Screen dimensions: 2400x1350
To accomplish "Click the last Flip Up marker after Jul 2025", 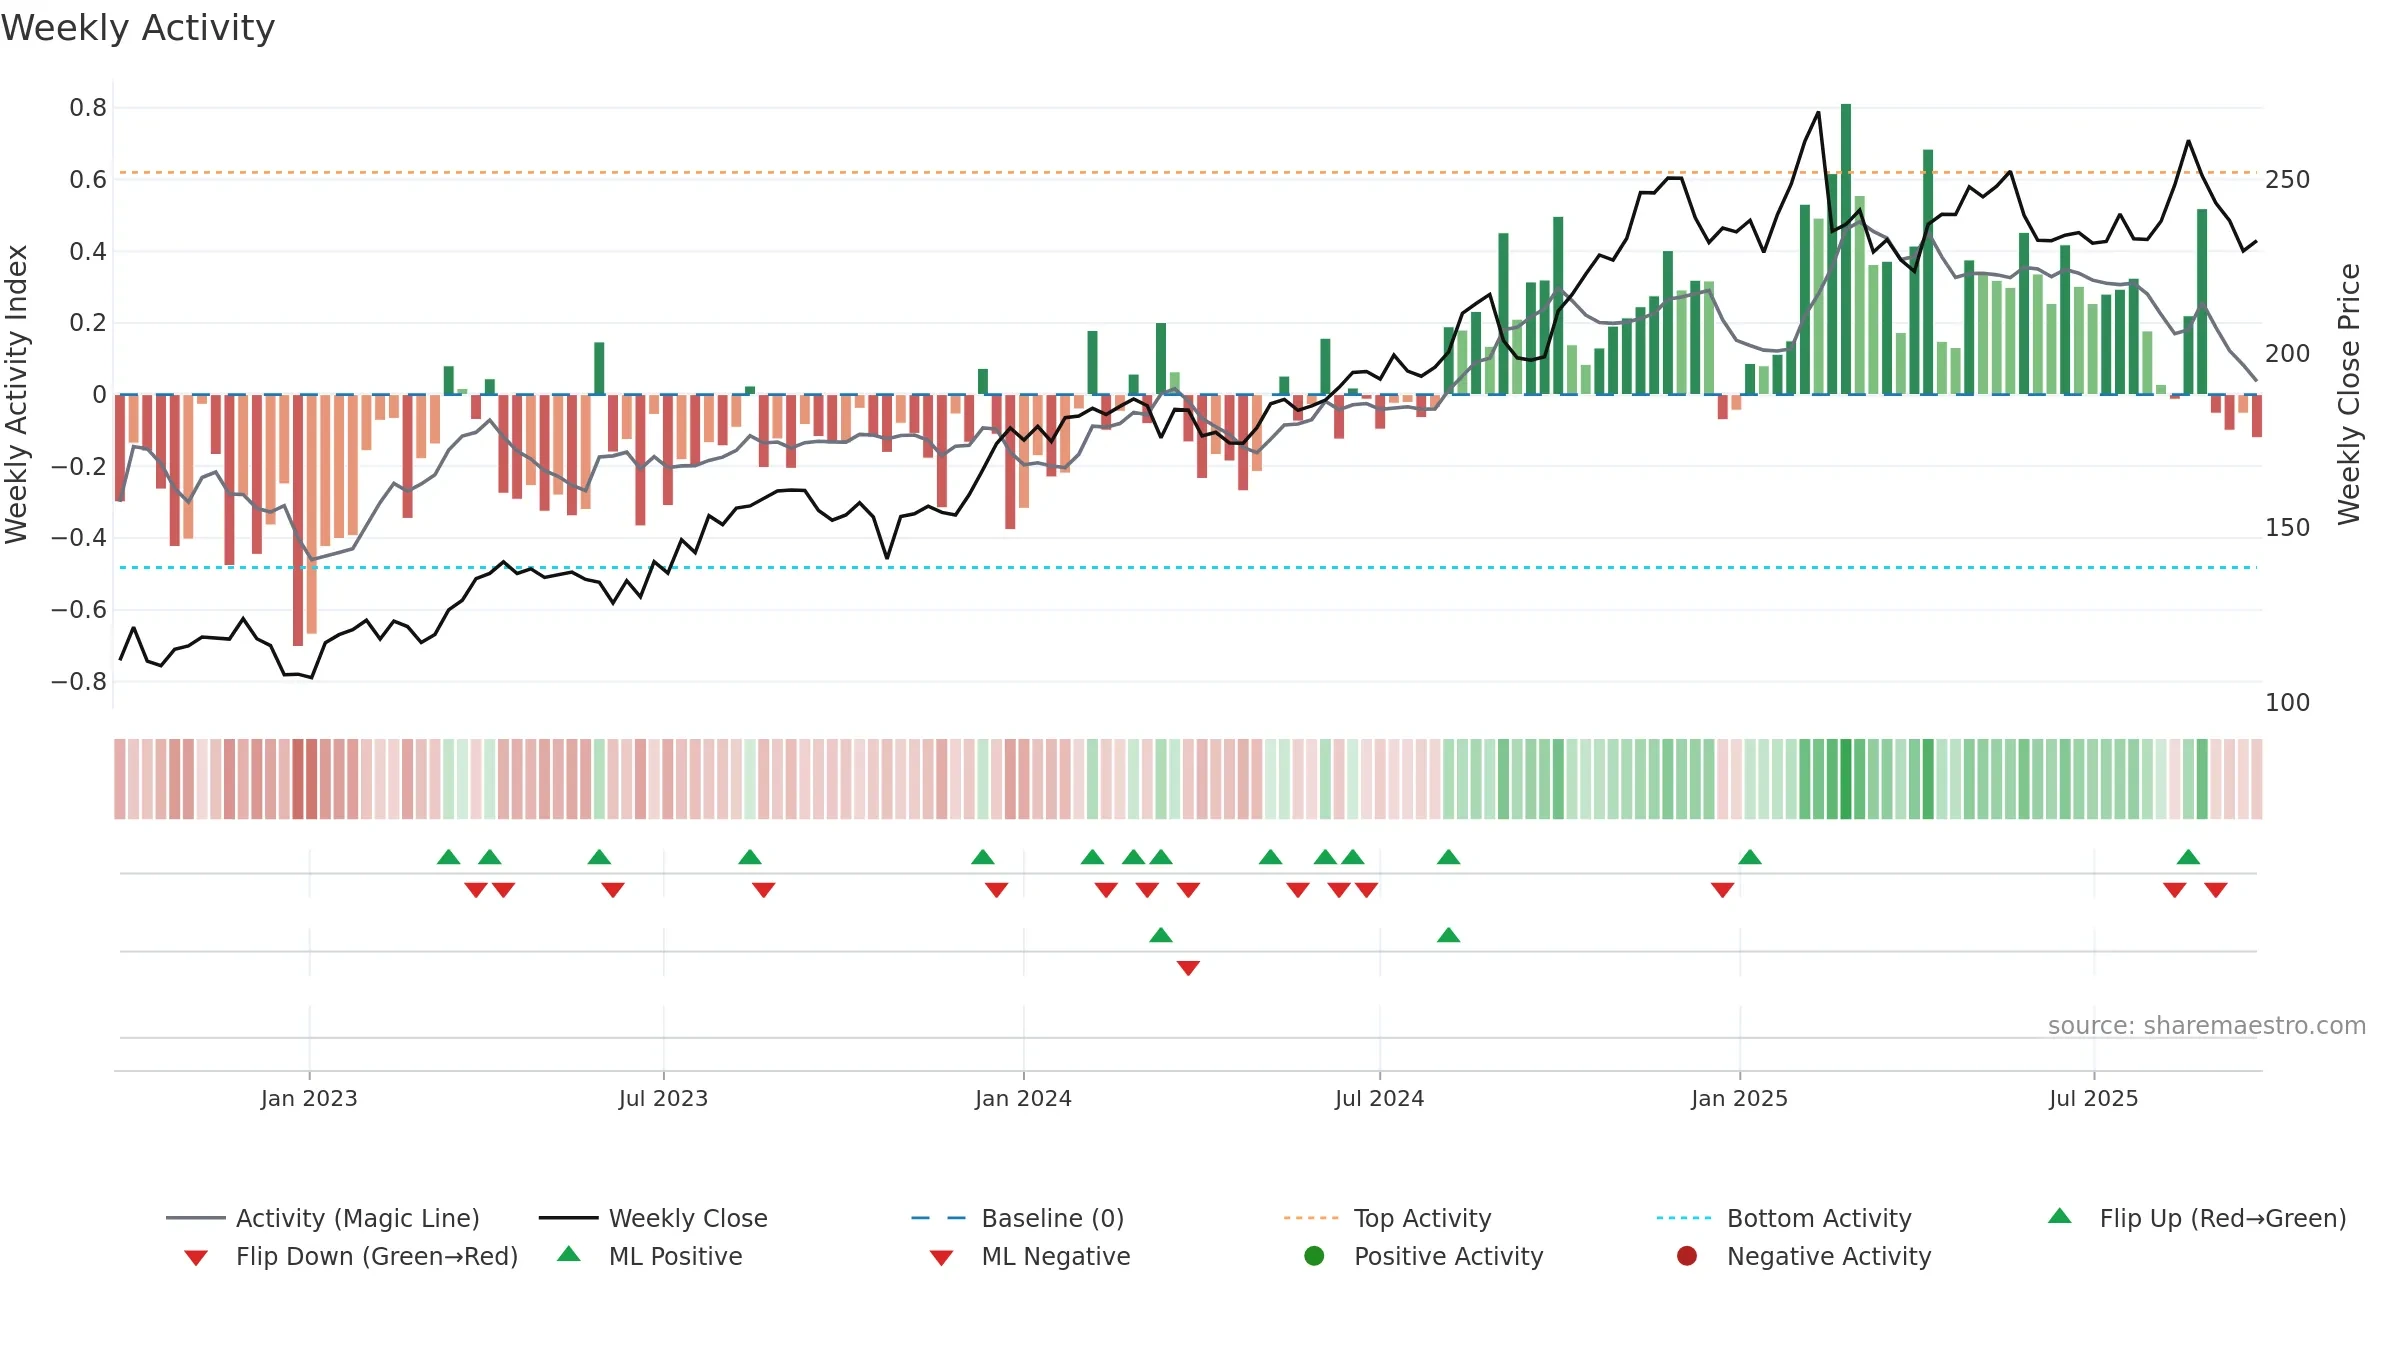I will click(2188, 857).
